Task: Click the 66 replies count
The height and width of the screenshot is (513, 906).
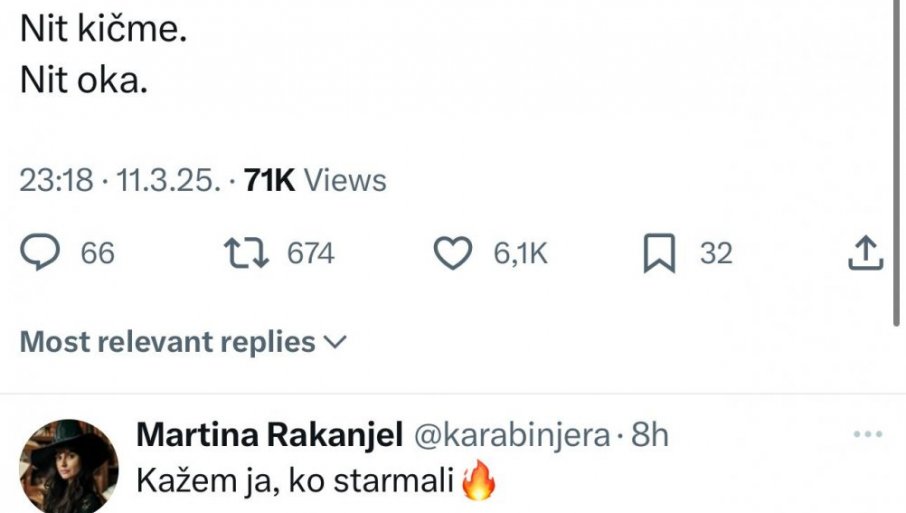Action: tap(98, 254)
